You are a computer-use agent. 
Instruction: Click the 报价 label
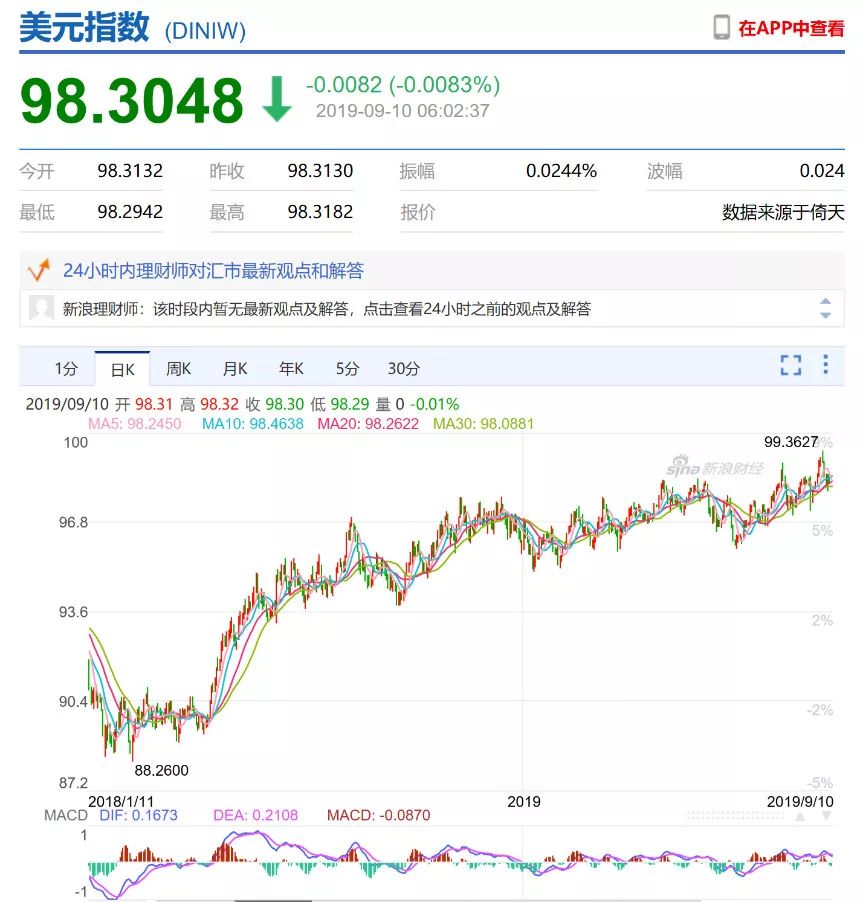(418, 212)
